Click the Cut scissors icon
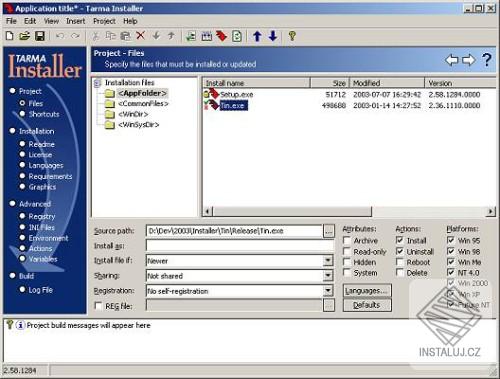 (96, 36)
